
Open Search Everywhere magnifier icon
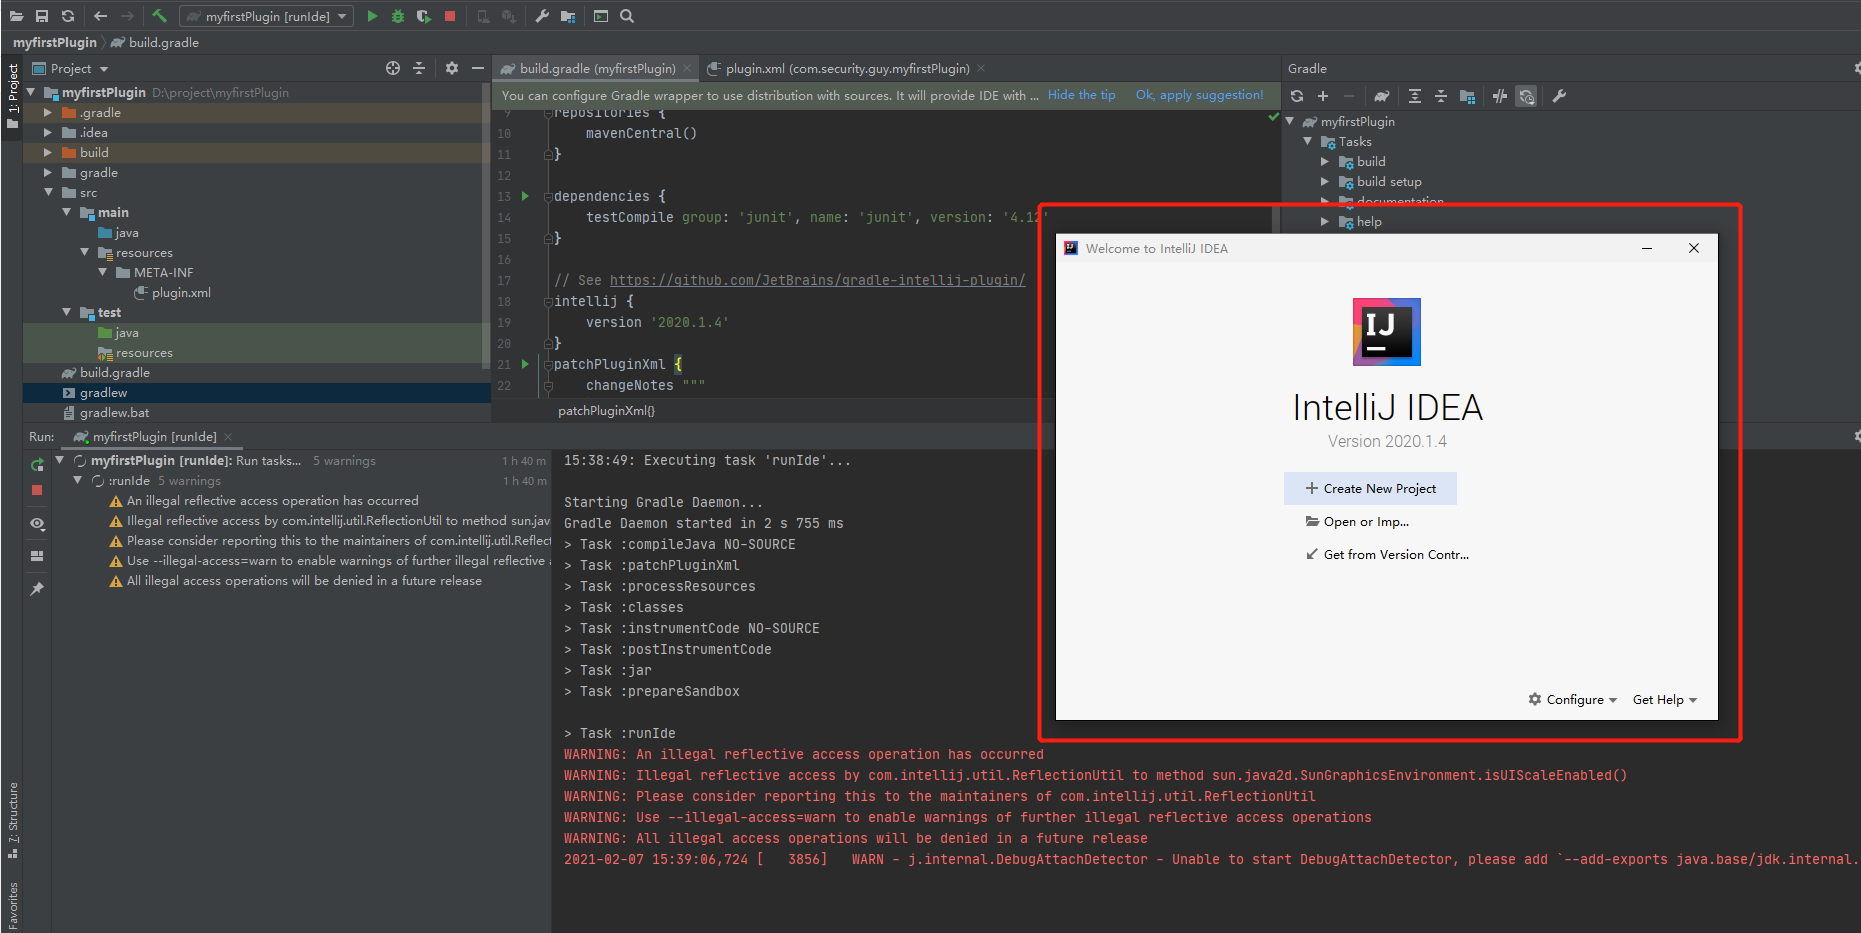(x=627, y=16)
